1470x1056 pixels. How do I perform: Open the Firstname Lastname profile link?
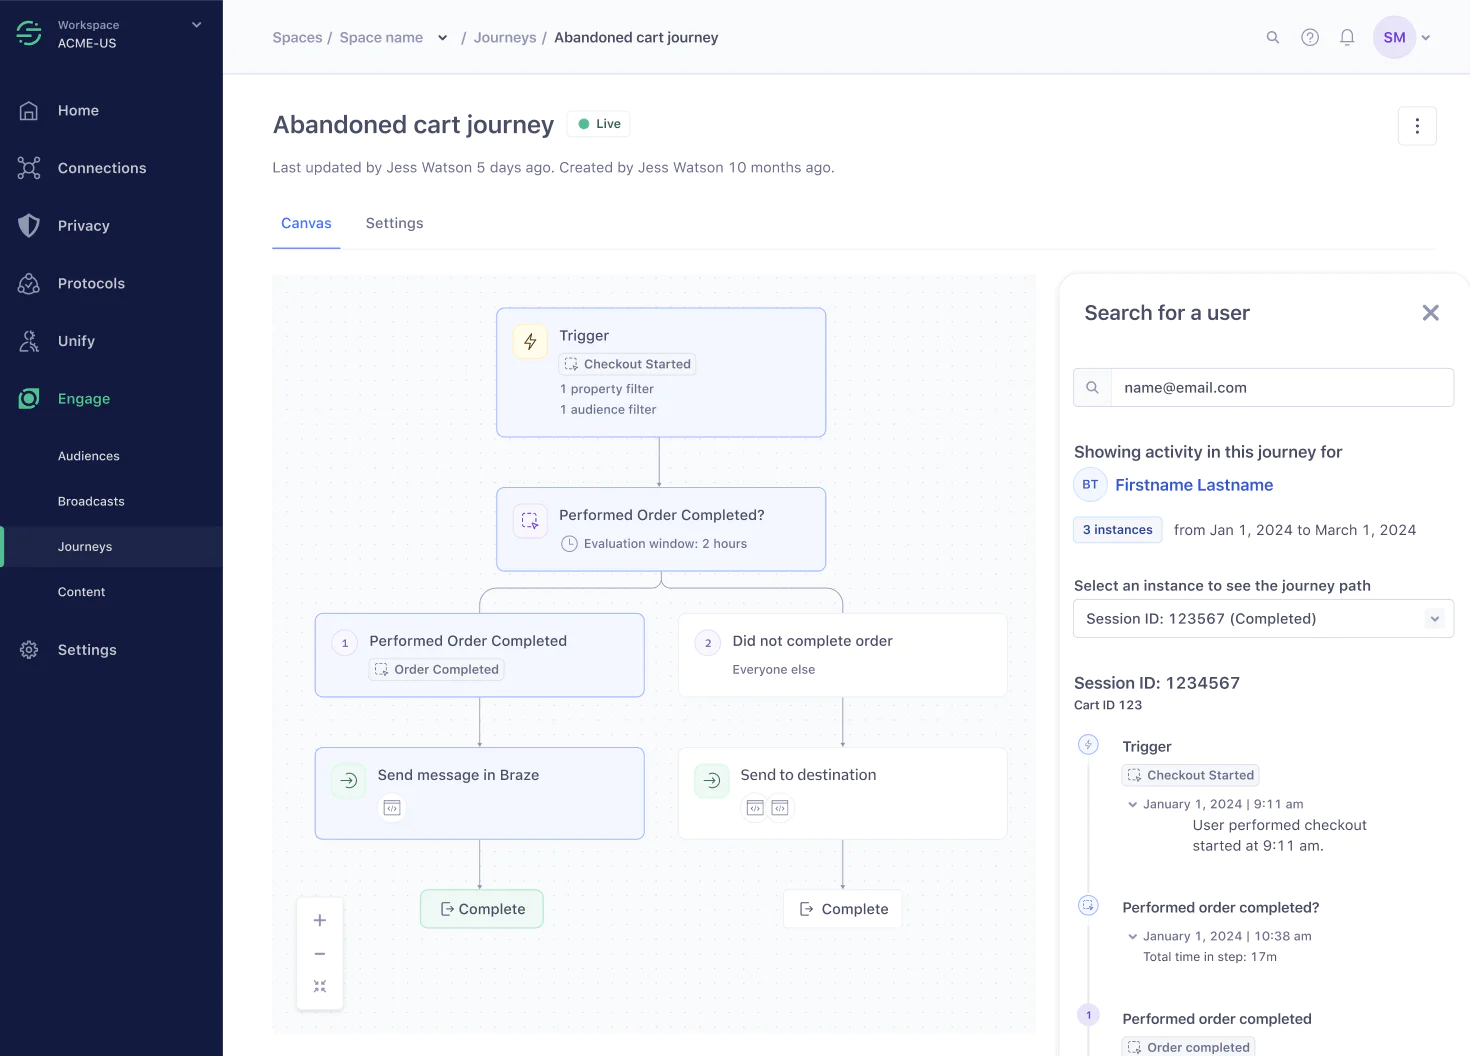pos(1194,485)
